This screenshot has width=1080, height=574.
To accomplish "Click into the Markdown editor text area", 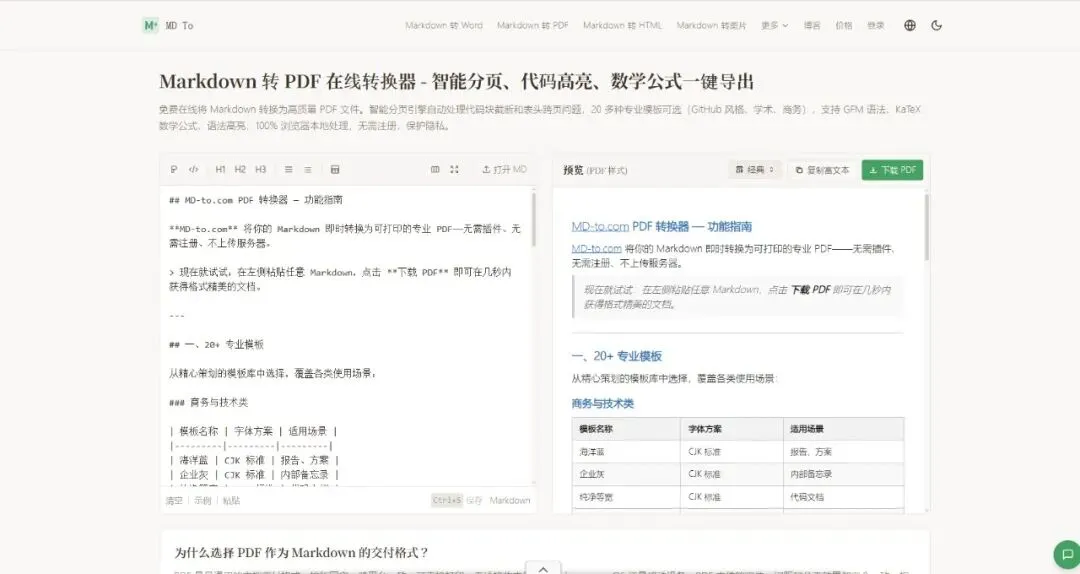I will 346,336.
